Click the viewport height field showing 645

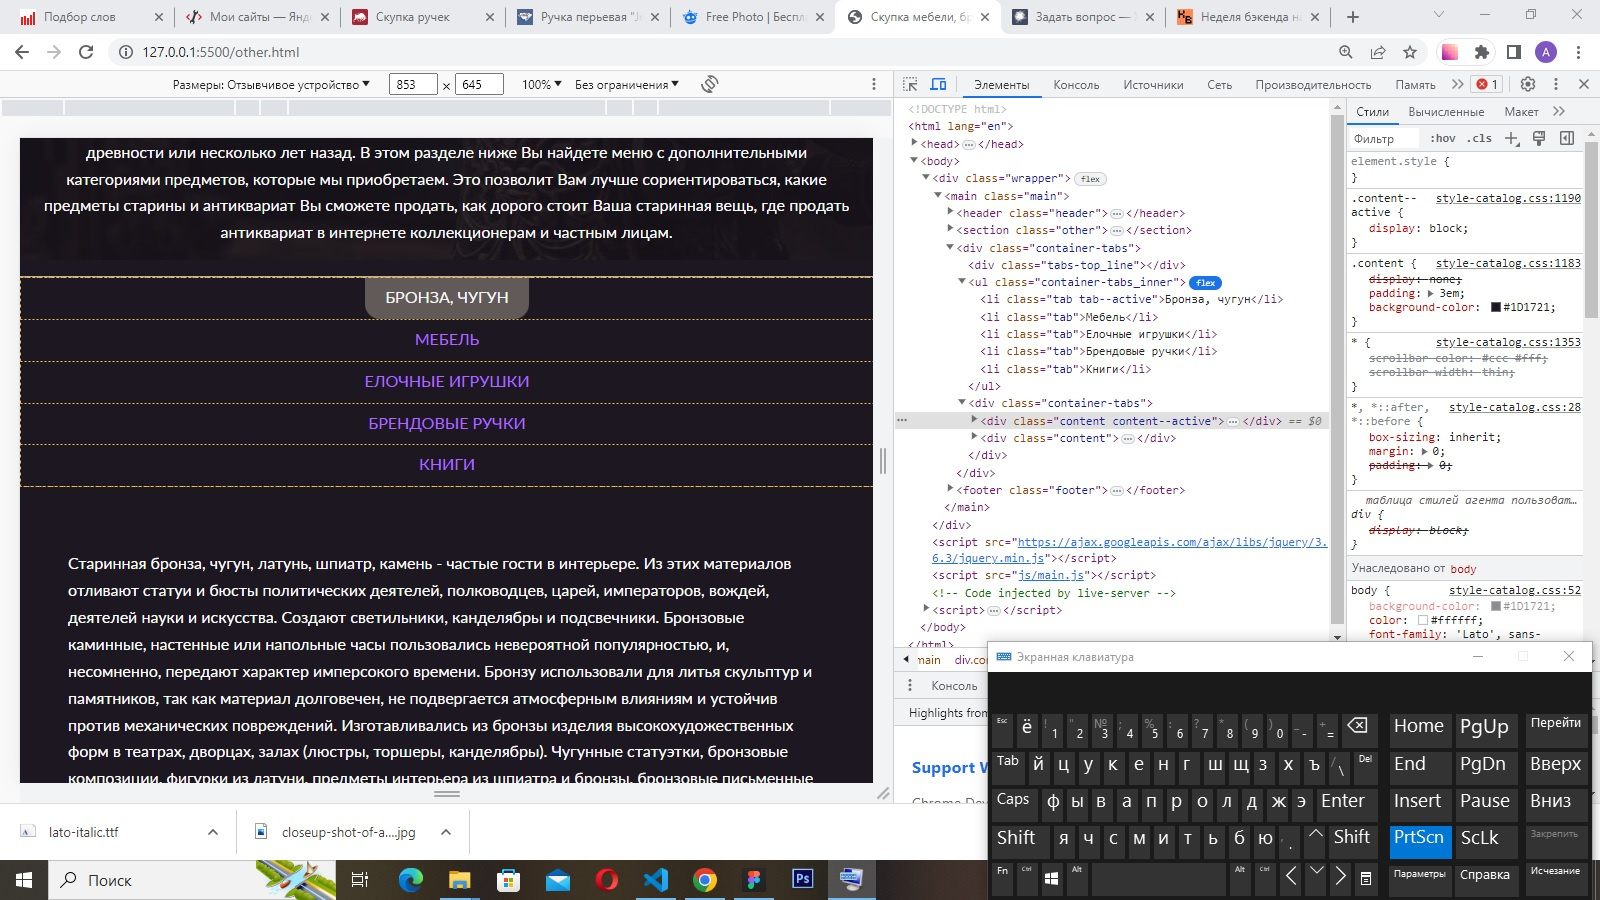[x=479, y=85]
